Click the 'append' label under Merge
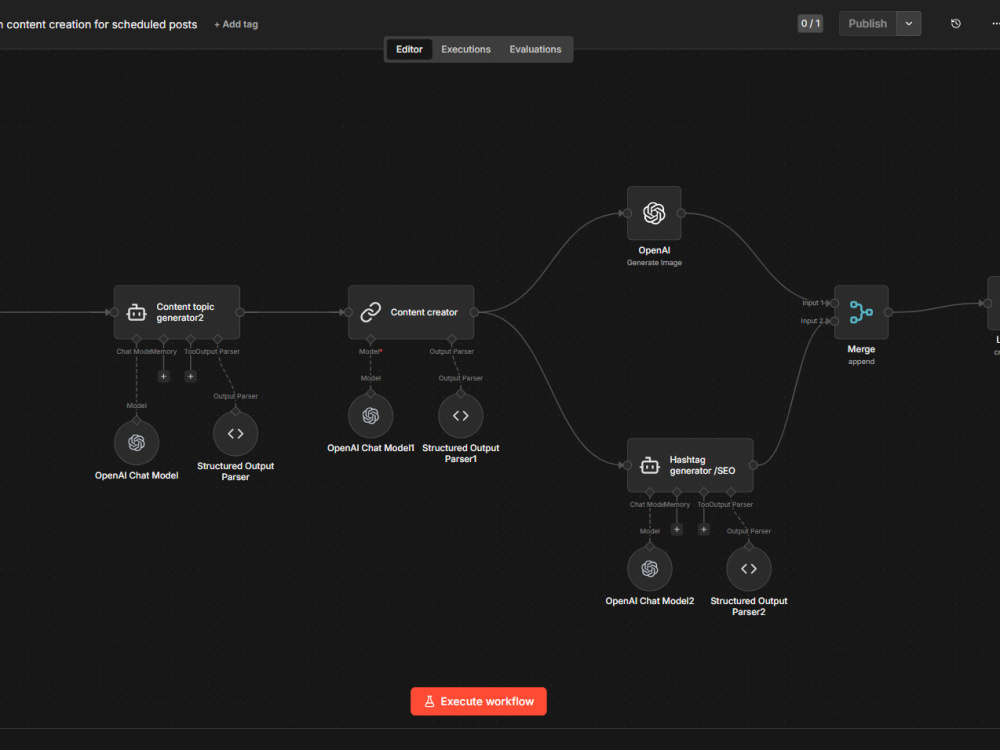1000x750 pixels. (x=861, y=362)
